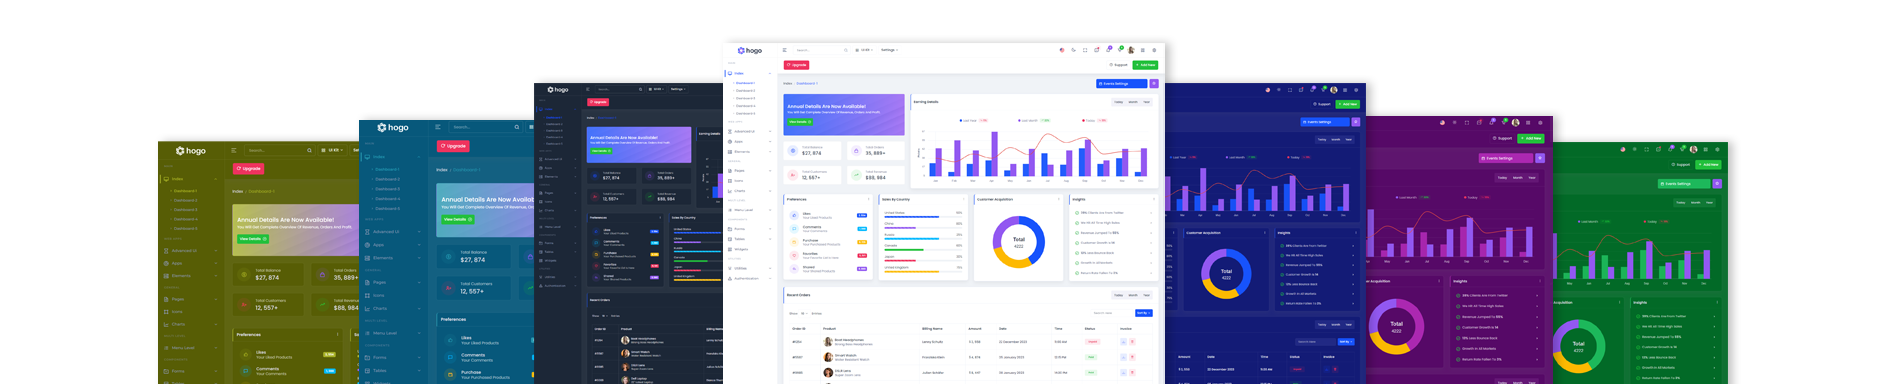This screenshot has width=1901, height=384.
Task: Click the search field in the white window
Action: [822, 50]
